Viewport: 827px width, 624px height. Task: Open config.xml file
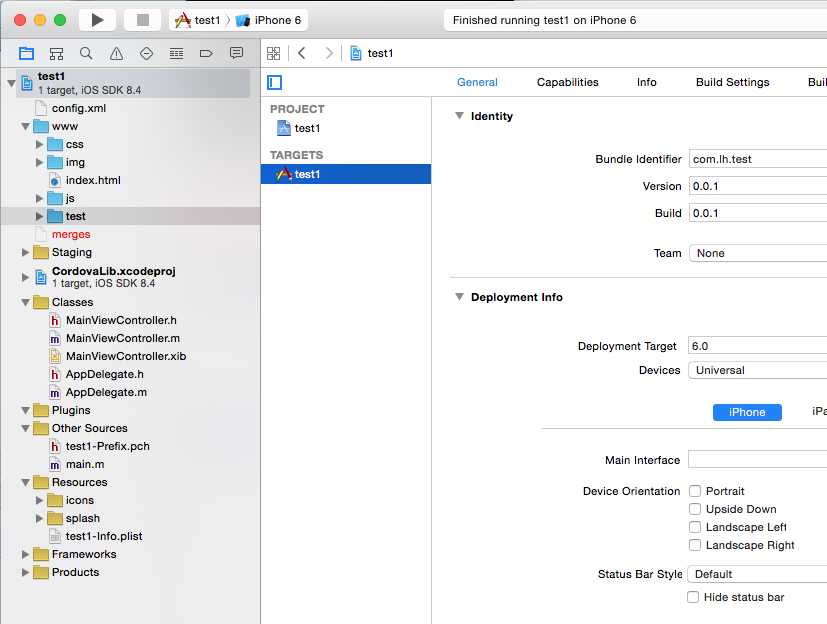tap(78, 108)
